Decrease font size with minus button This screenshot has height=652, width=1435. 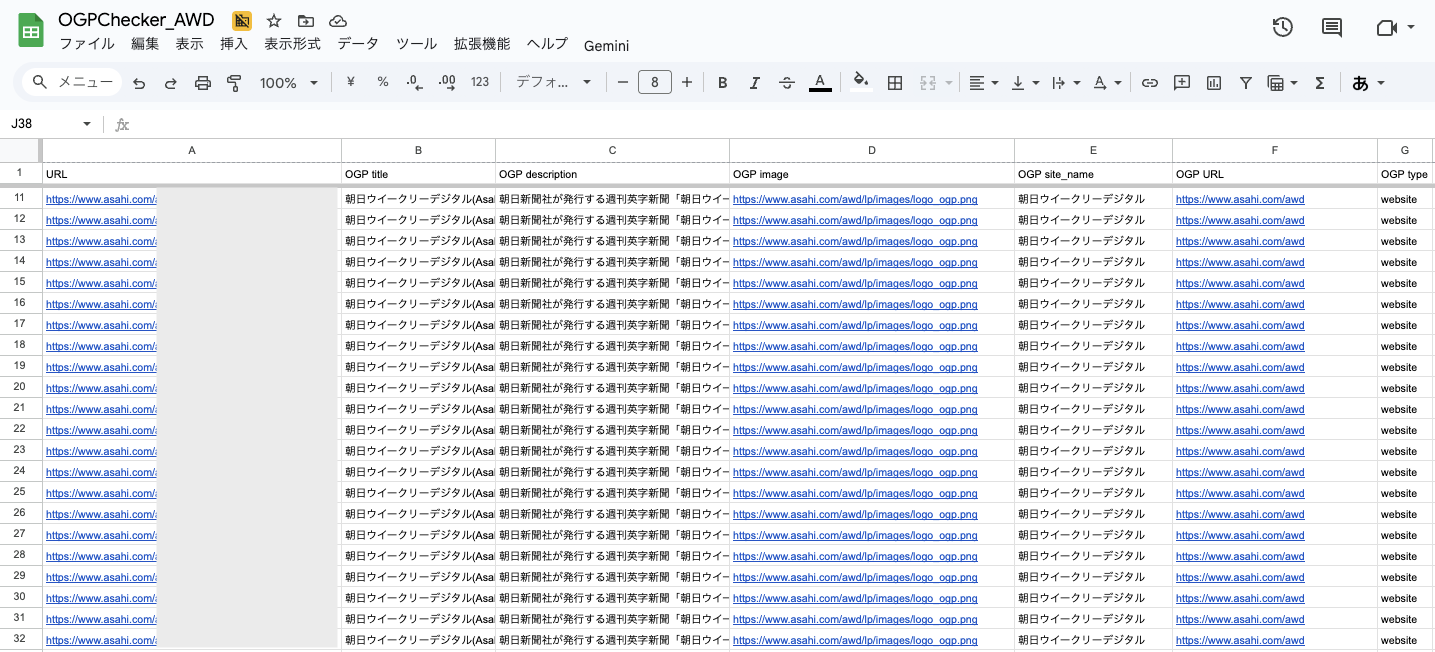[622, 82]
